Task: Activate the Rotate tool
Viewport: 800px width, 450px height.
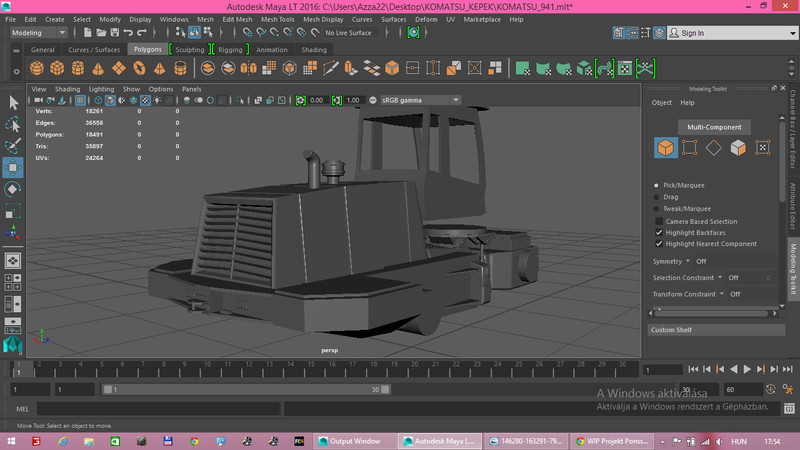Action: [13, 189]
